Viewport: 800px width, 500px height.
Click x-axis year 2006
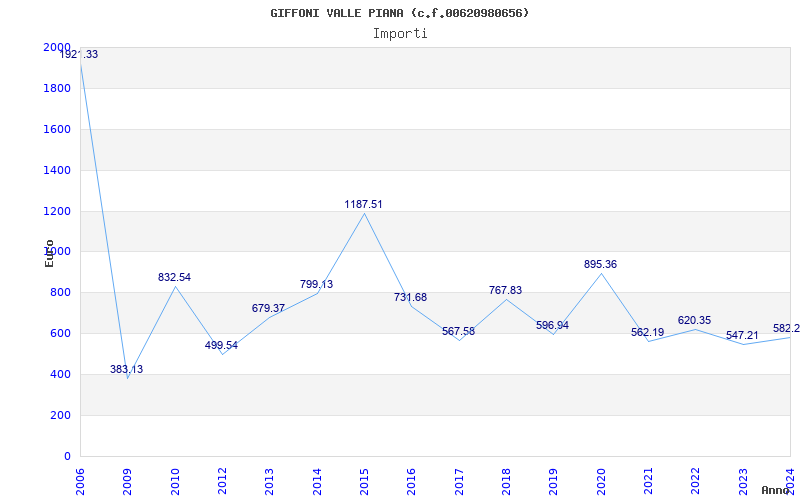coord(80,482)
